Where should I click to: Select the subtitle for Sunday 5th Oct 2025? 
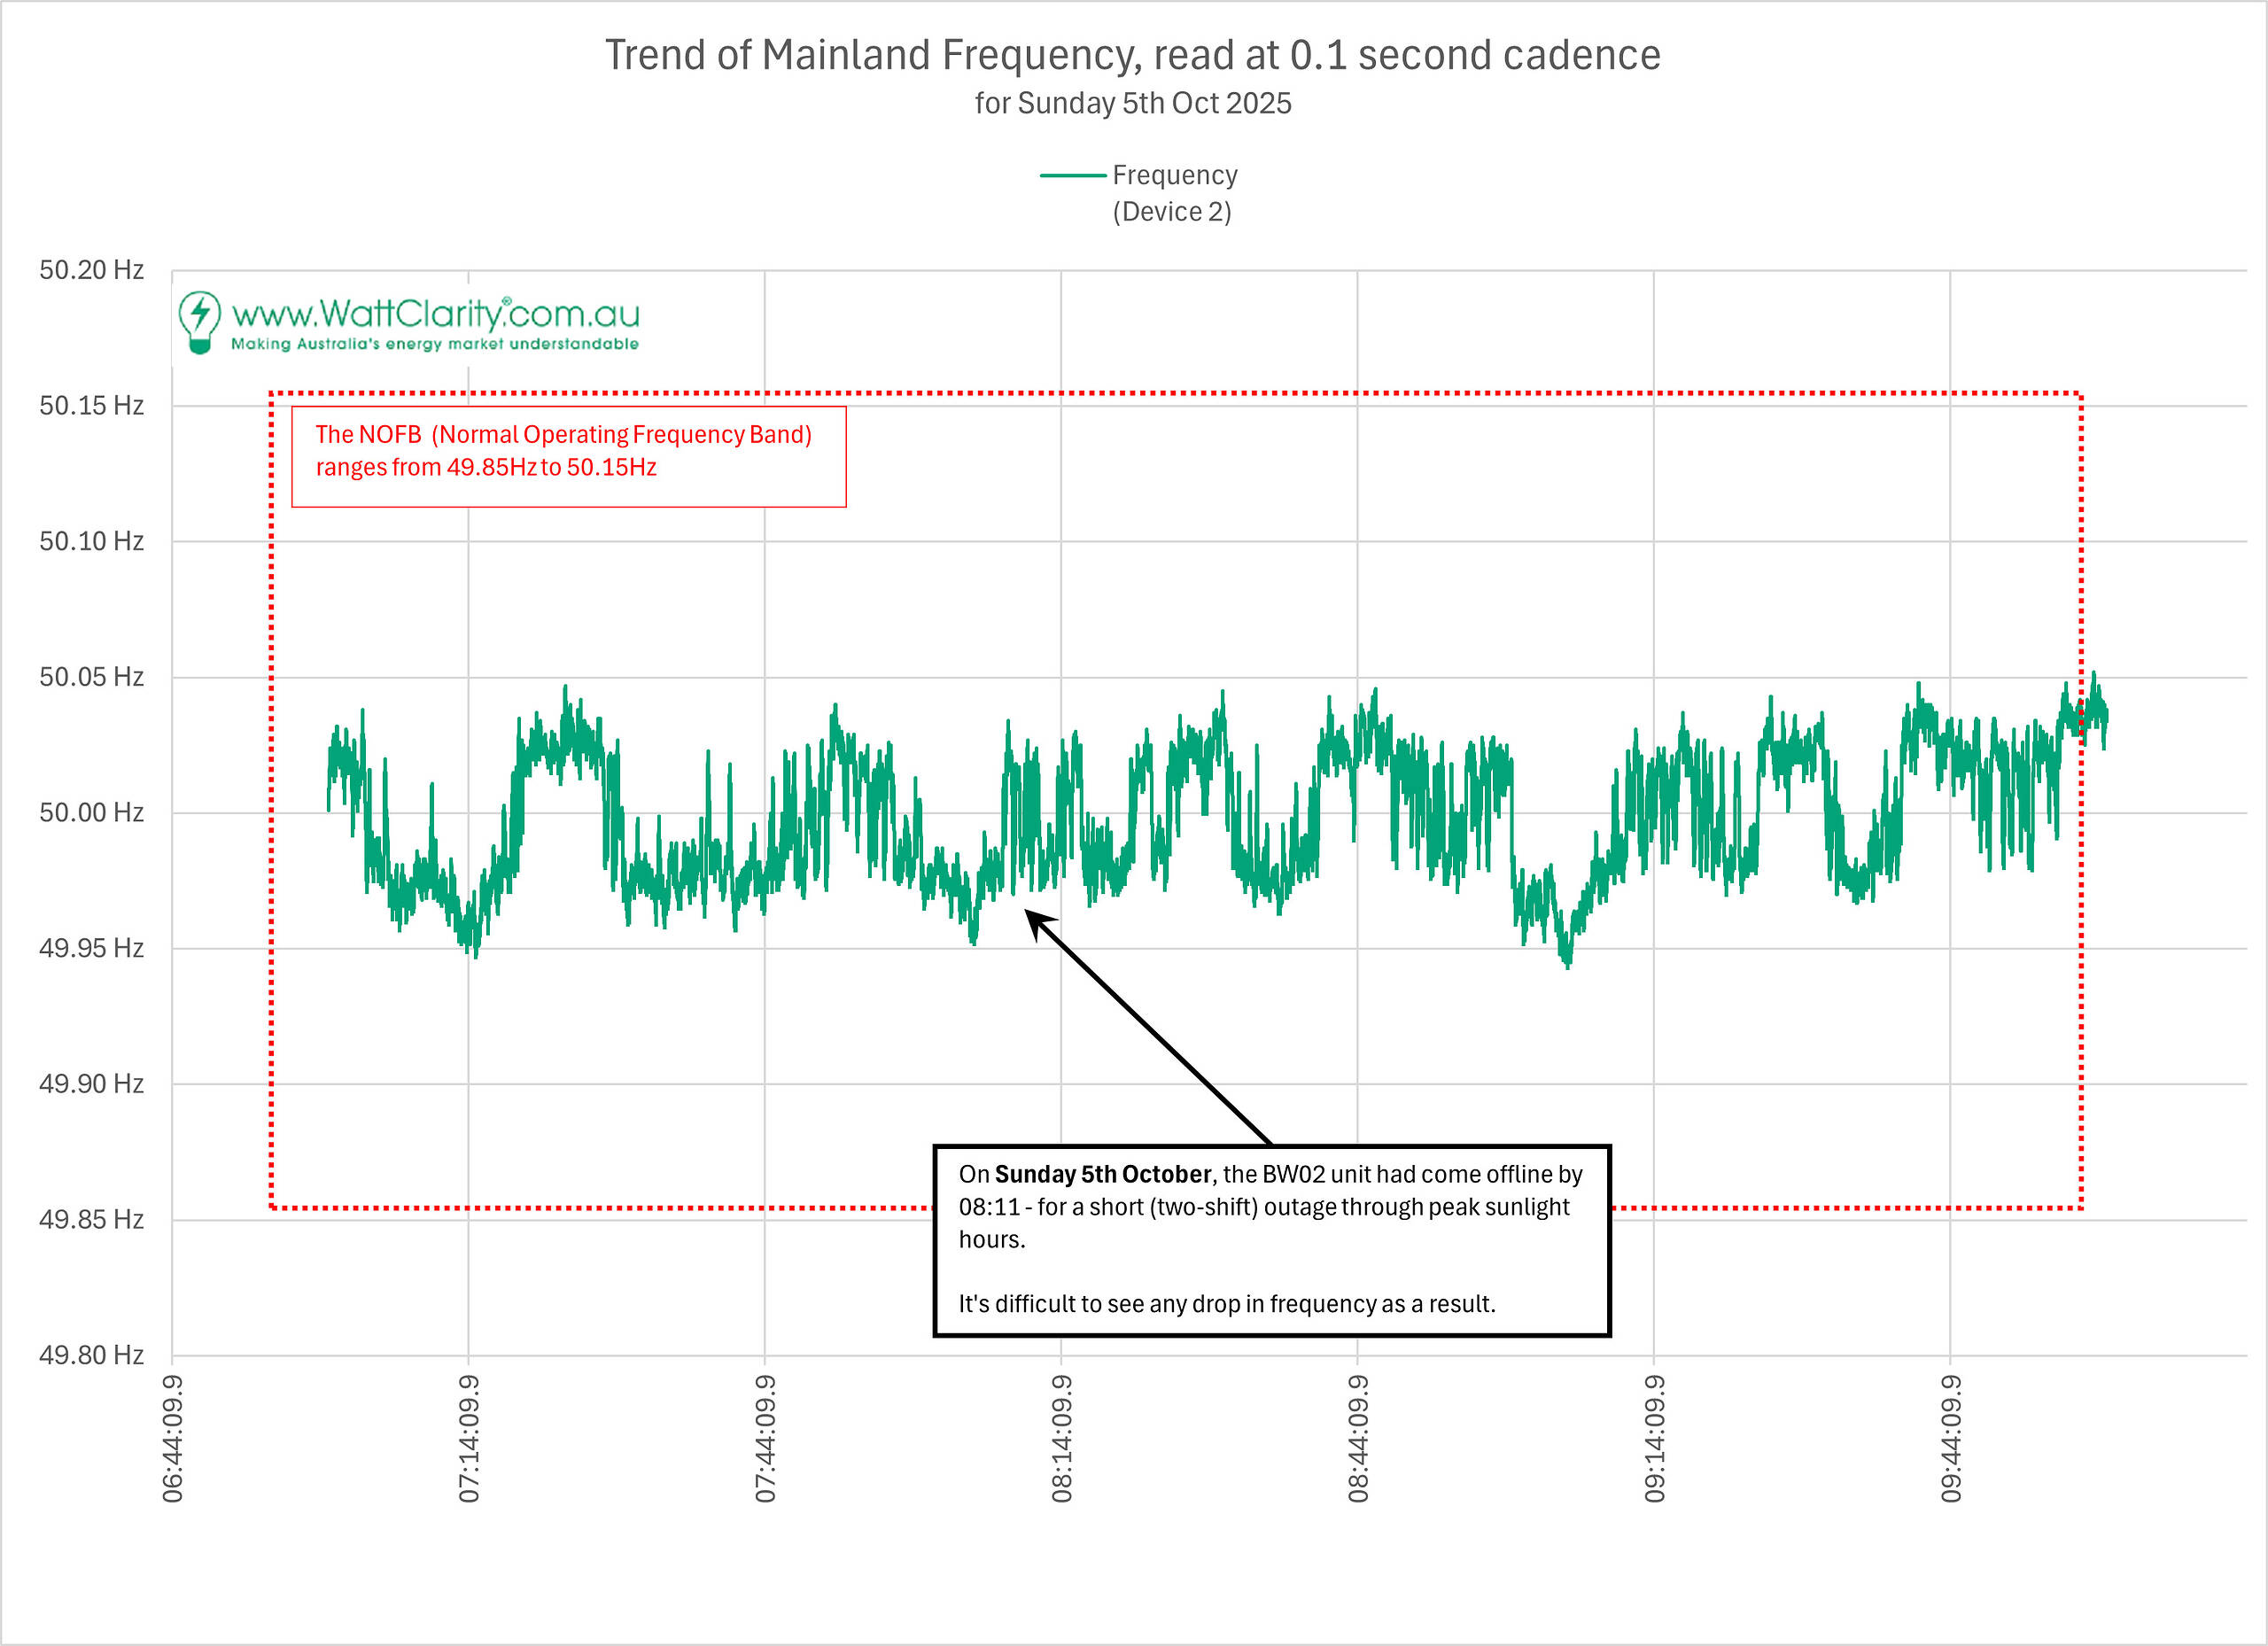click(1132, 104)
